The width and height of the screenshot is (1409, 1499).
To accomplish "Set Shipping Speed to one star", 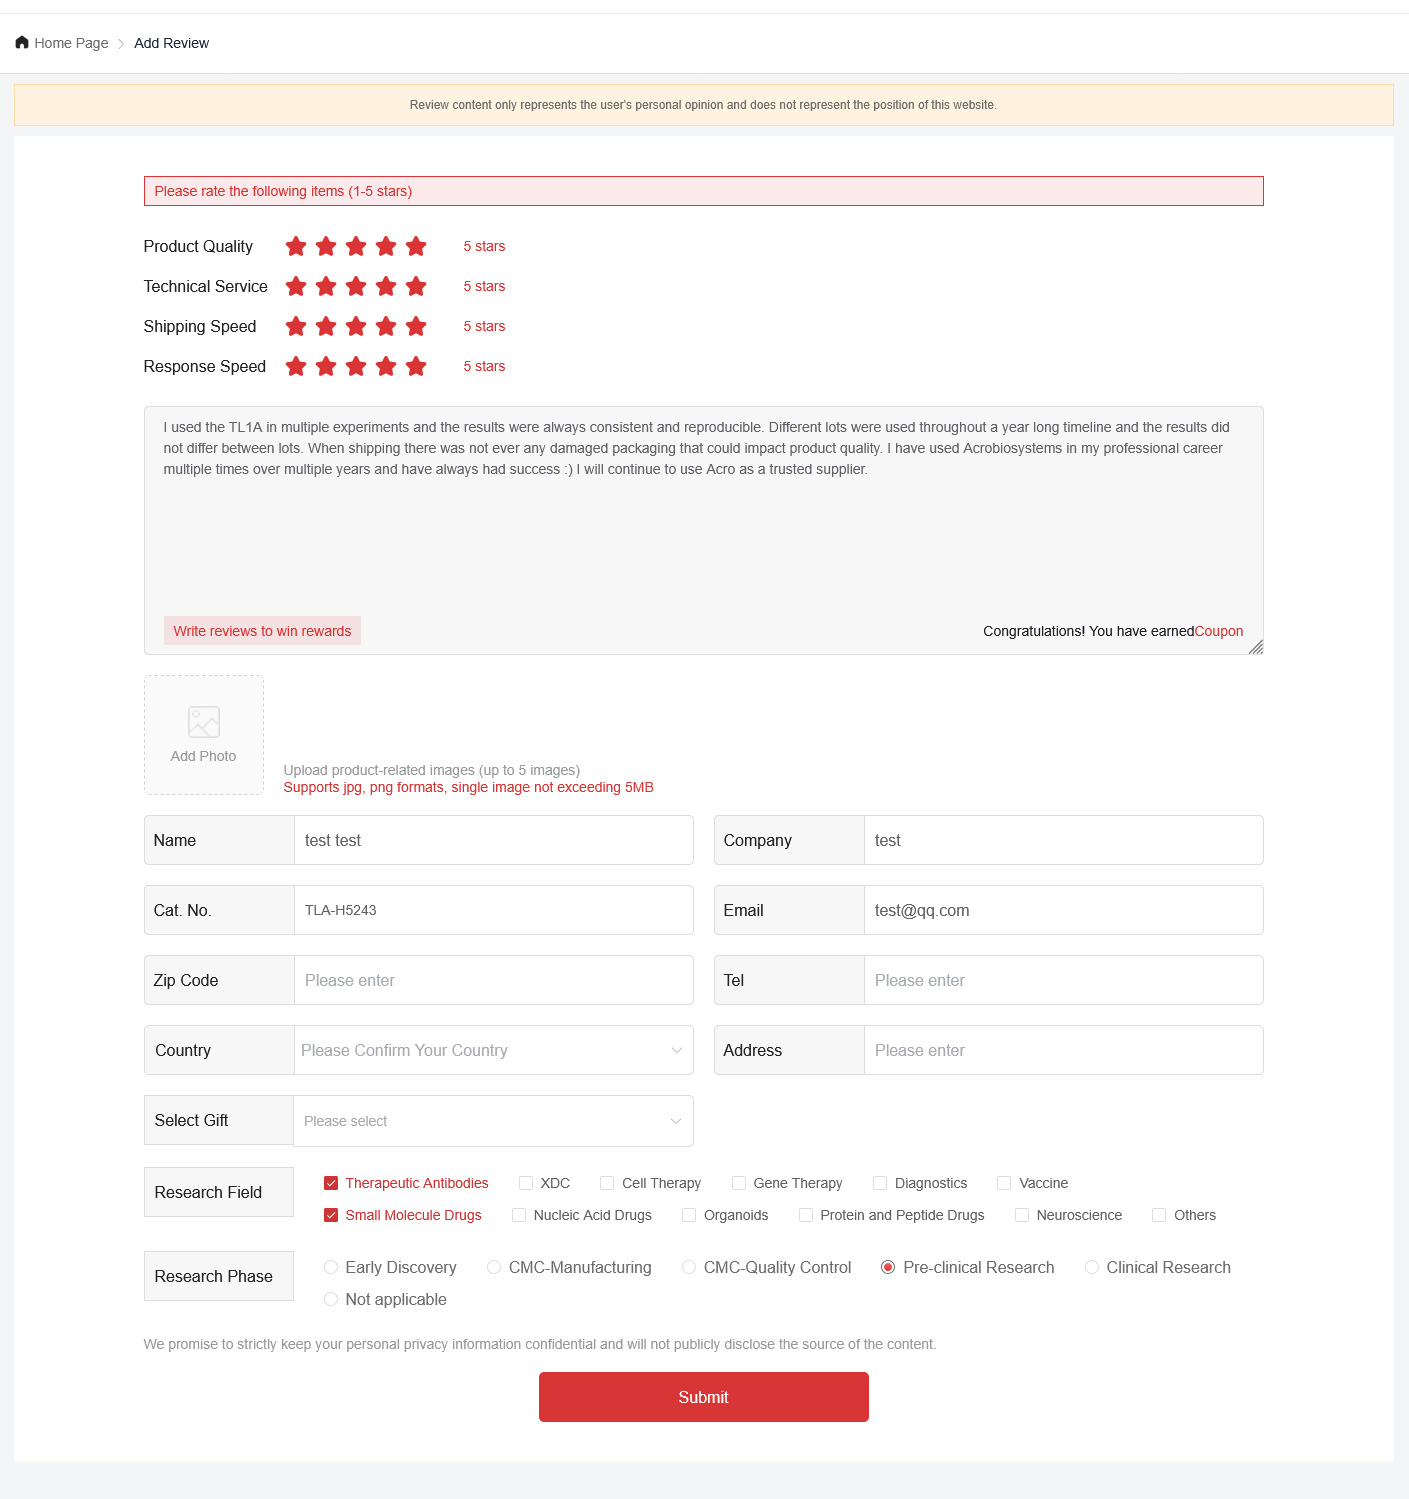I will coord(296,326).
